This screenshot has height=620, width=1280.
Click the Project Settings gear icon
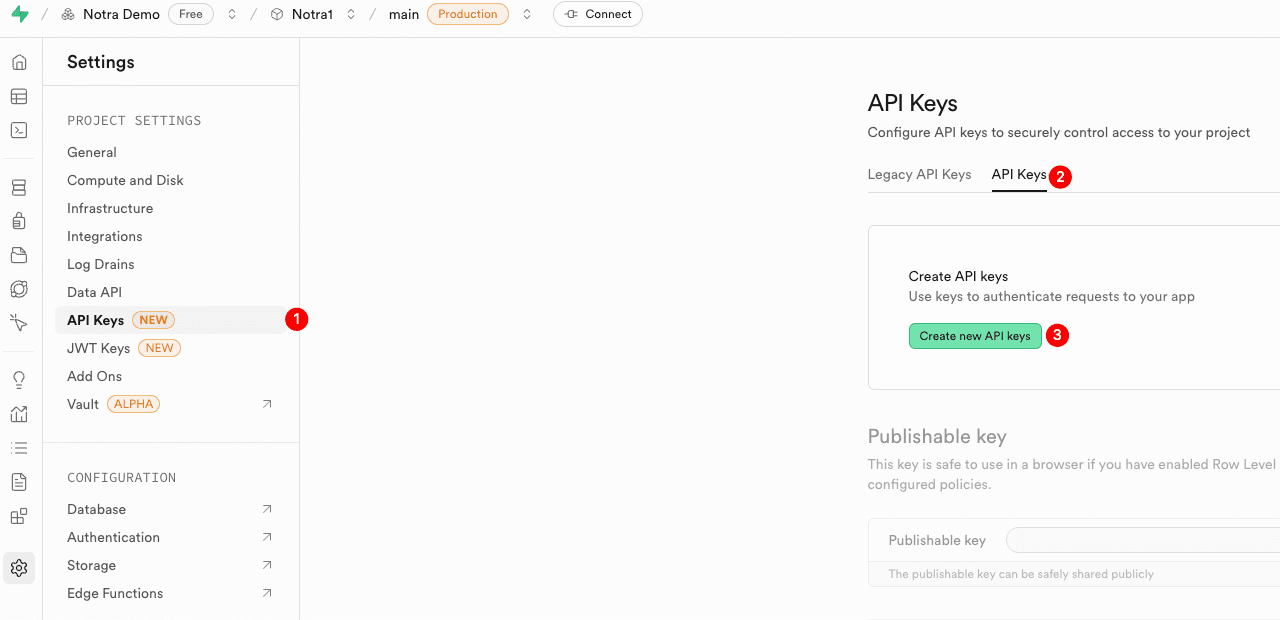point(19,568)
